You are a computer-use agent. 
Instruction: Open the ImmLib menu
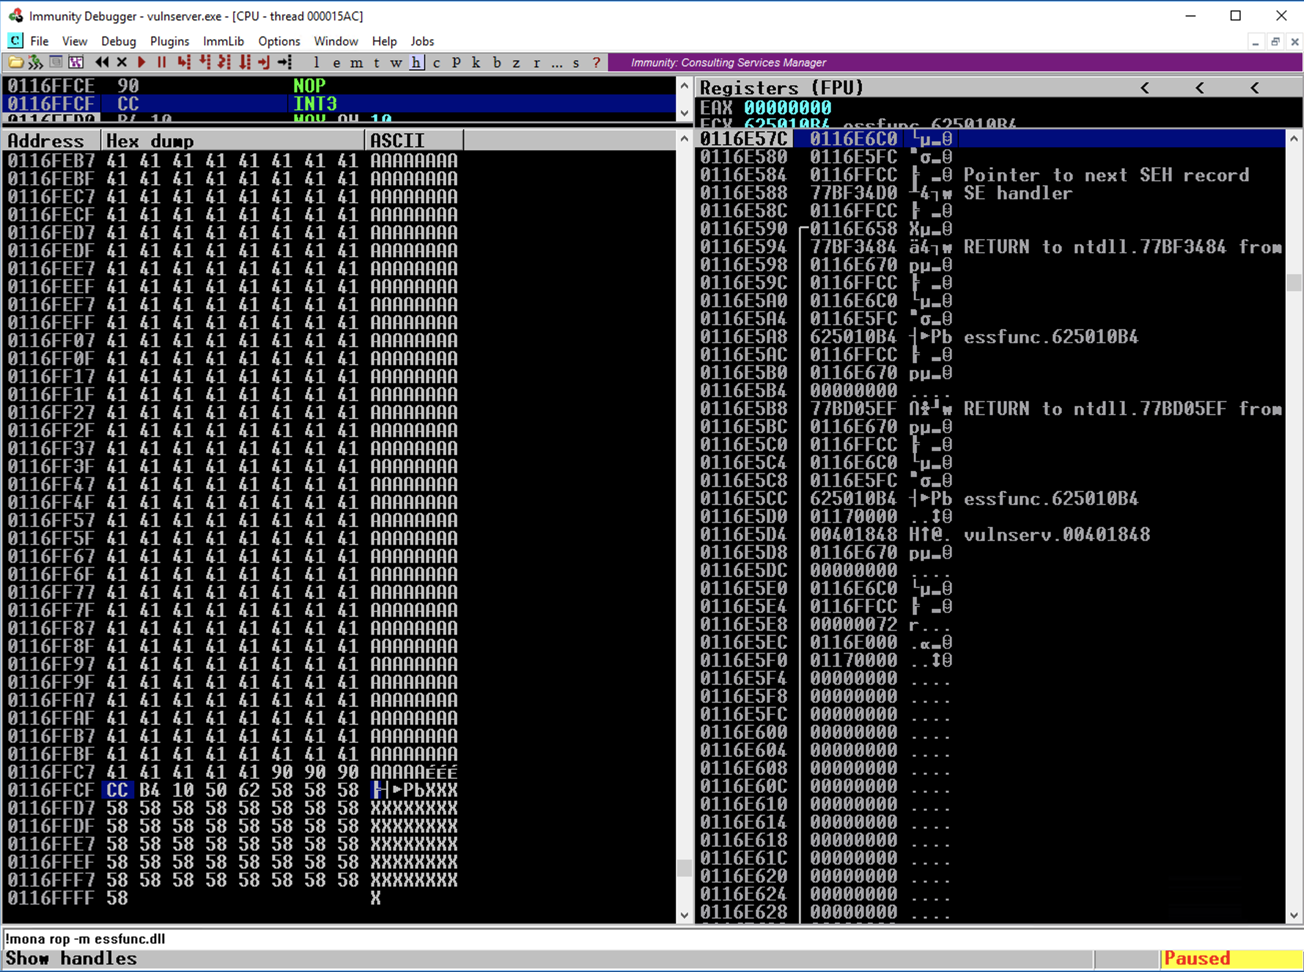coord(223,41)
